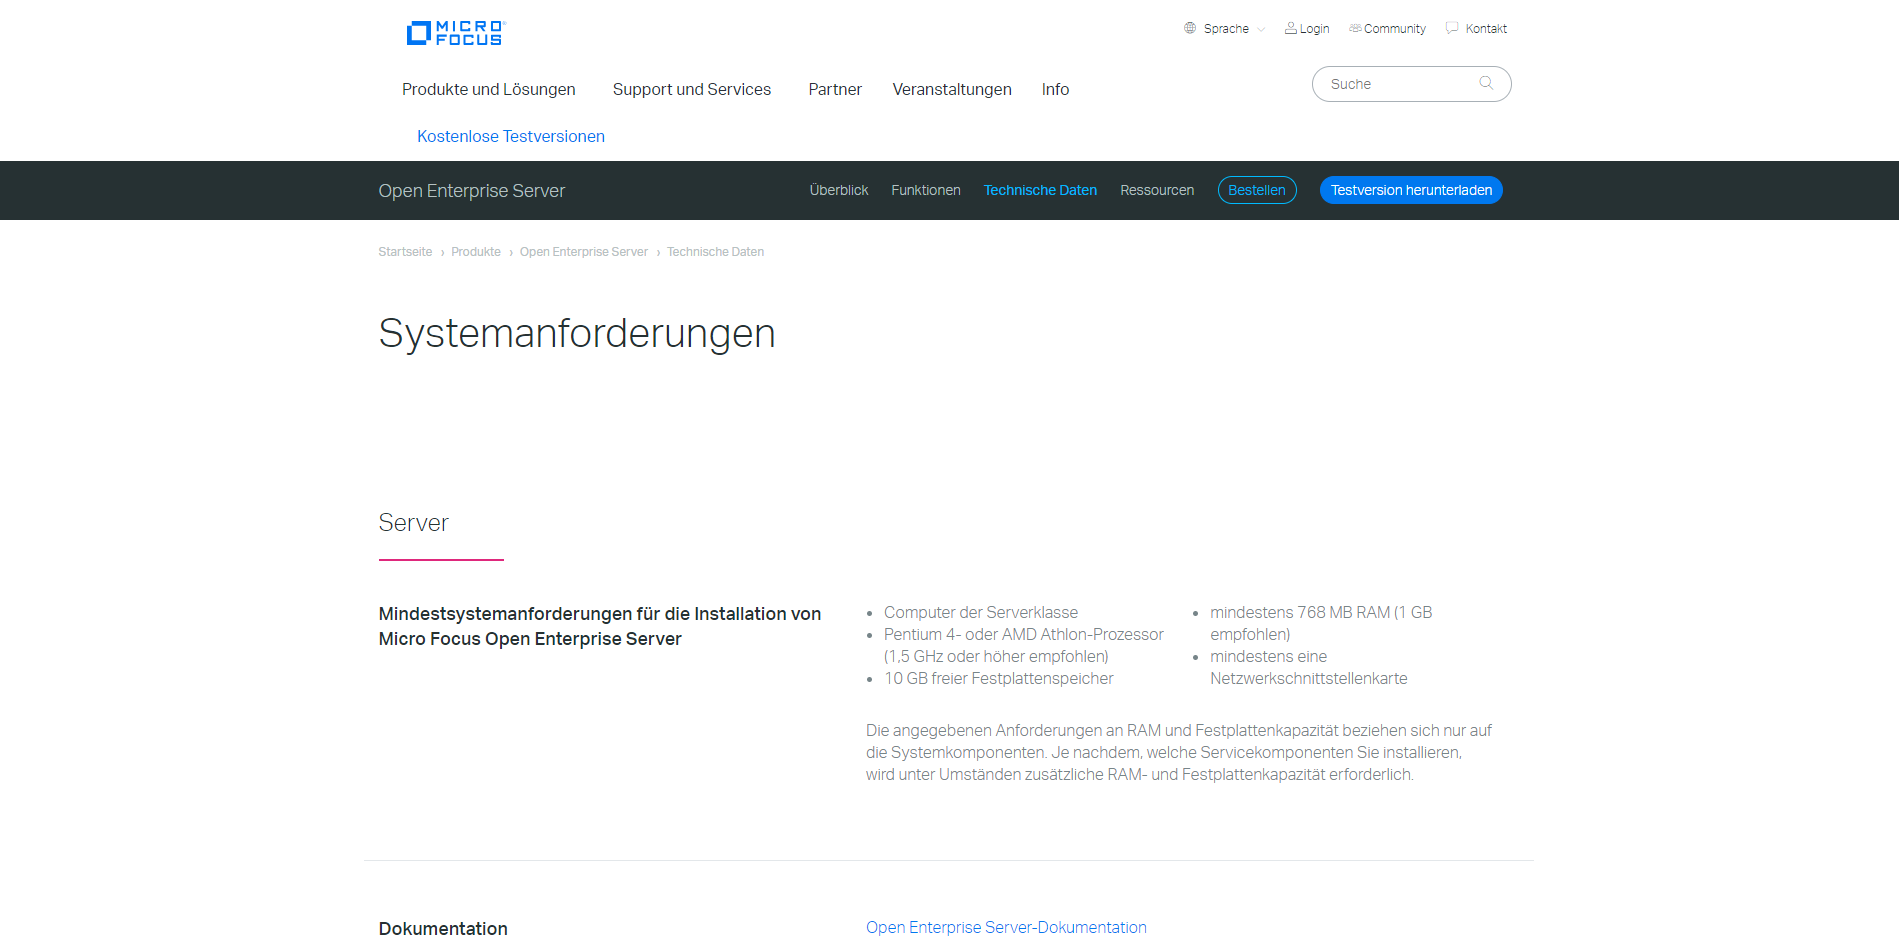Click the Systemanforderungen heading
The width and height of the screenshot is (1899, 949).
(x=577, y=333)
